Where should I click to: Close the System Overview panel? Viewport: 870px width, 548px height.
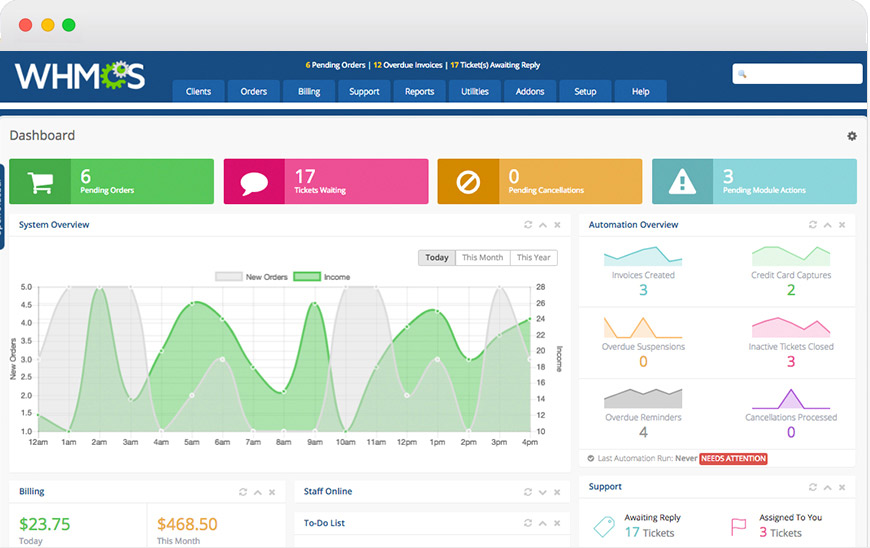pyautogui.click(x=557, y=225)
